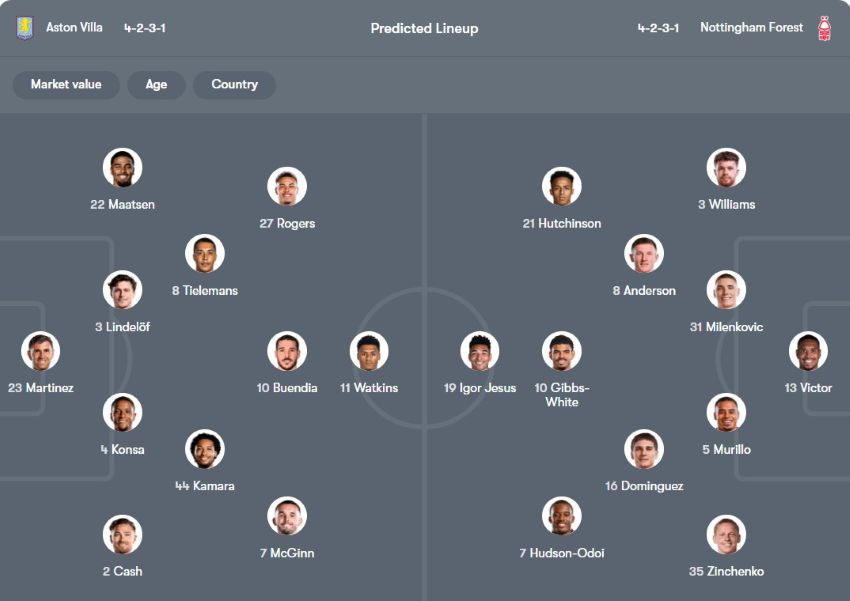
Task: Open the Nottingham Forest team link
Action: pos(751,28)
